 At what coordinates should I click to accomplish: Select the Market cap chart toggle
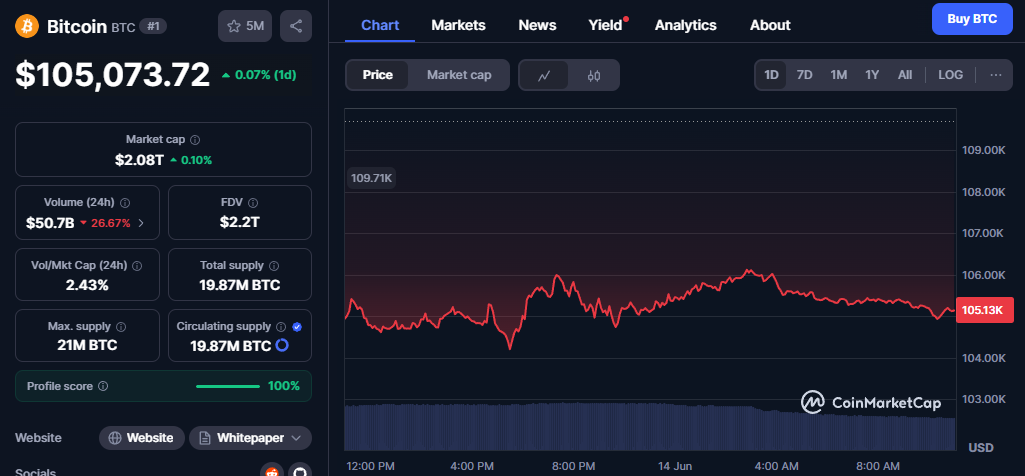pos(459,75)
